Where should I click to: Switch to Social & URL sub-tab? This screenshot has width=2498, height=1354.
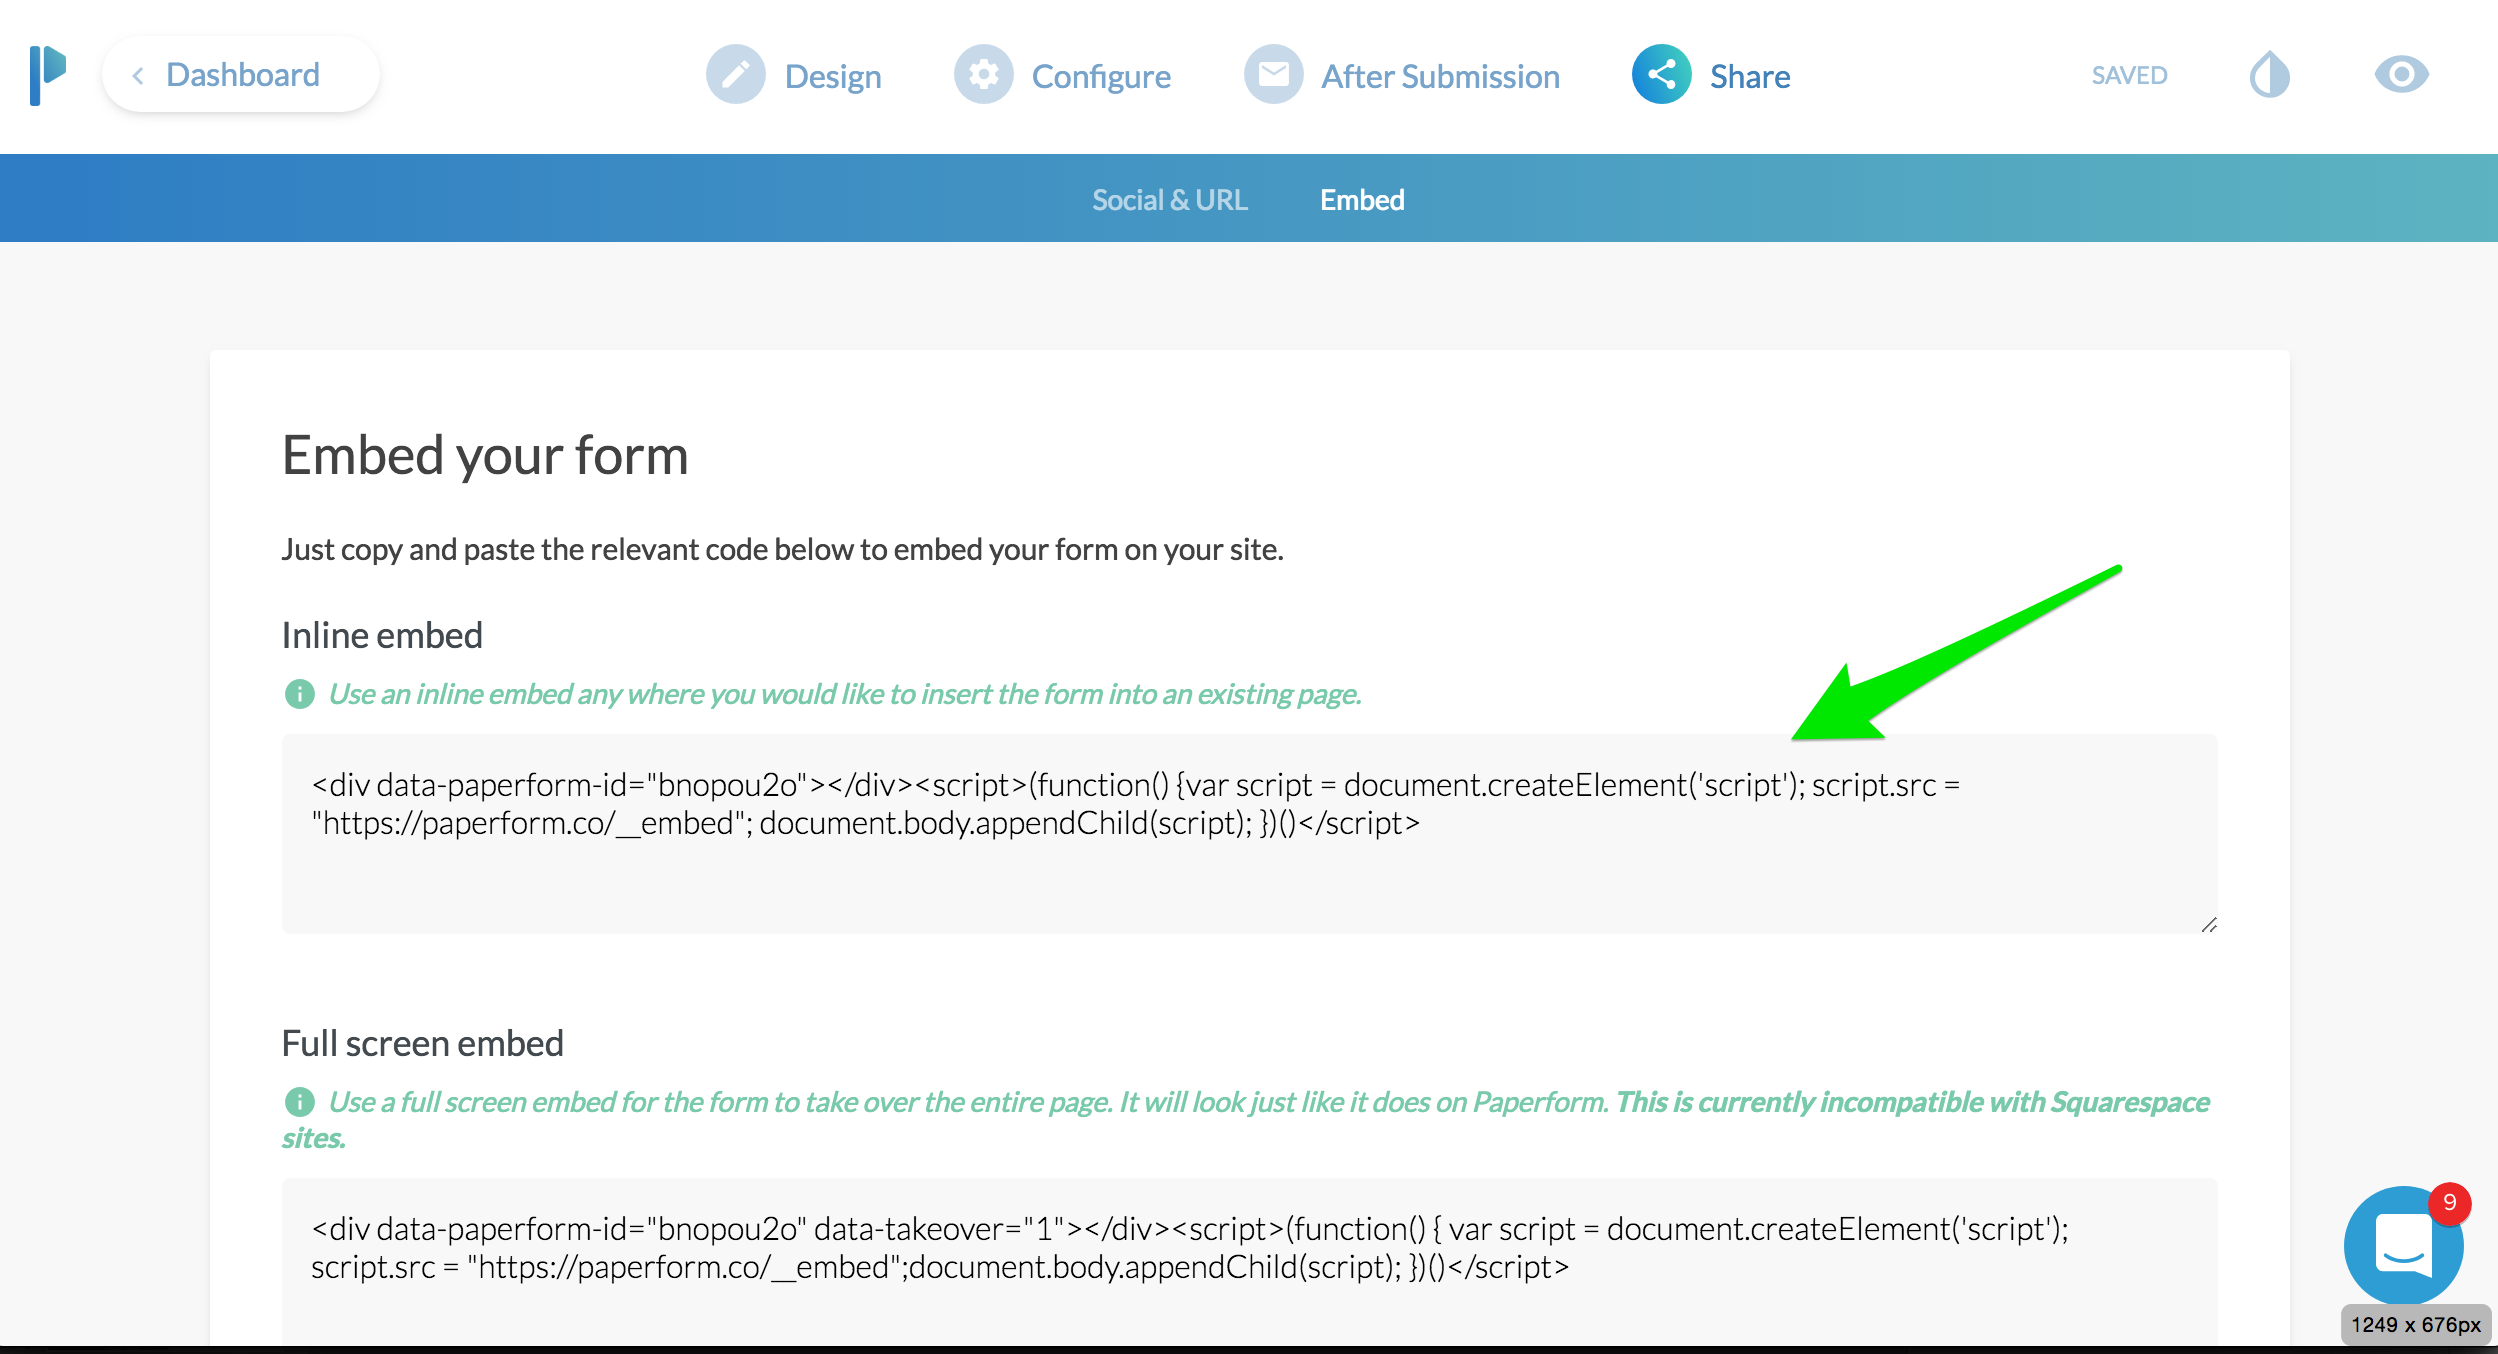pyautogui.click(x=1169, y=200)
